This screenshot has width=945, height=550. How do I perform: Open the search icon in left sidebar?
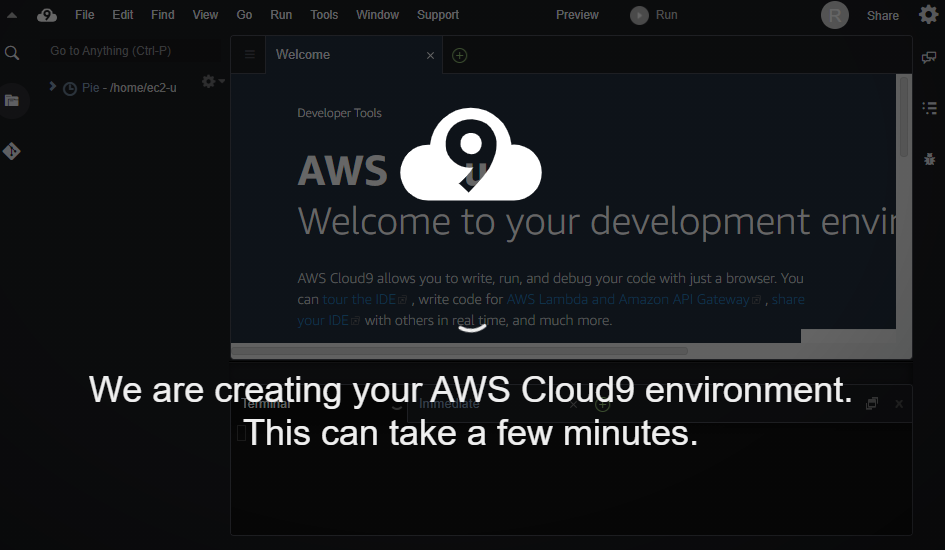(x=12, y=53)
